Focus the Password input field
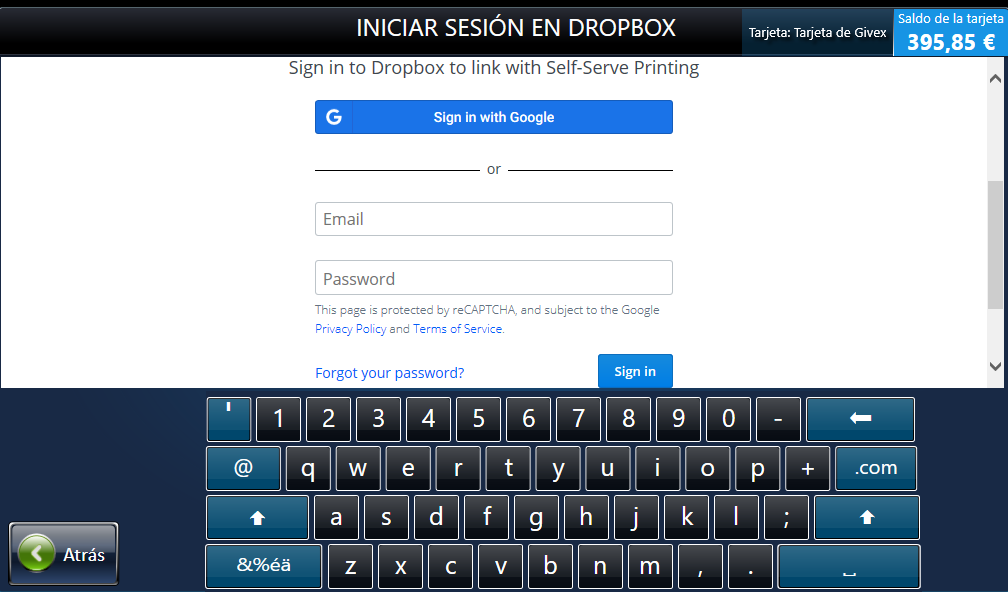 (x=494, y=278)
